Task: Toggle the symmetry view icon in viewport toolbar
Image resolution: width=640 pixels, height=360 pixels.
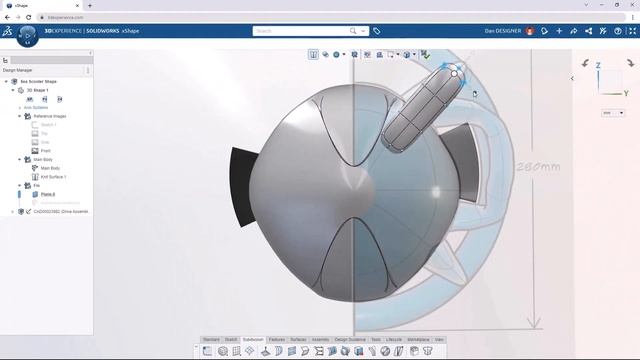Action: pyautogui.click(x=313, y=54)
